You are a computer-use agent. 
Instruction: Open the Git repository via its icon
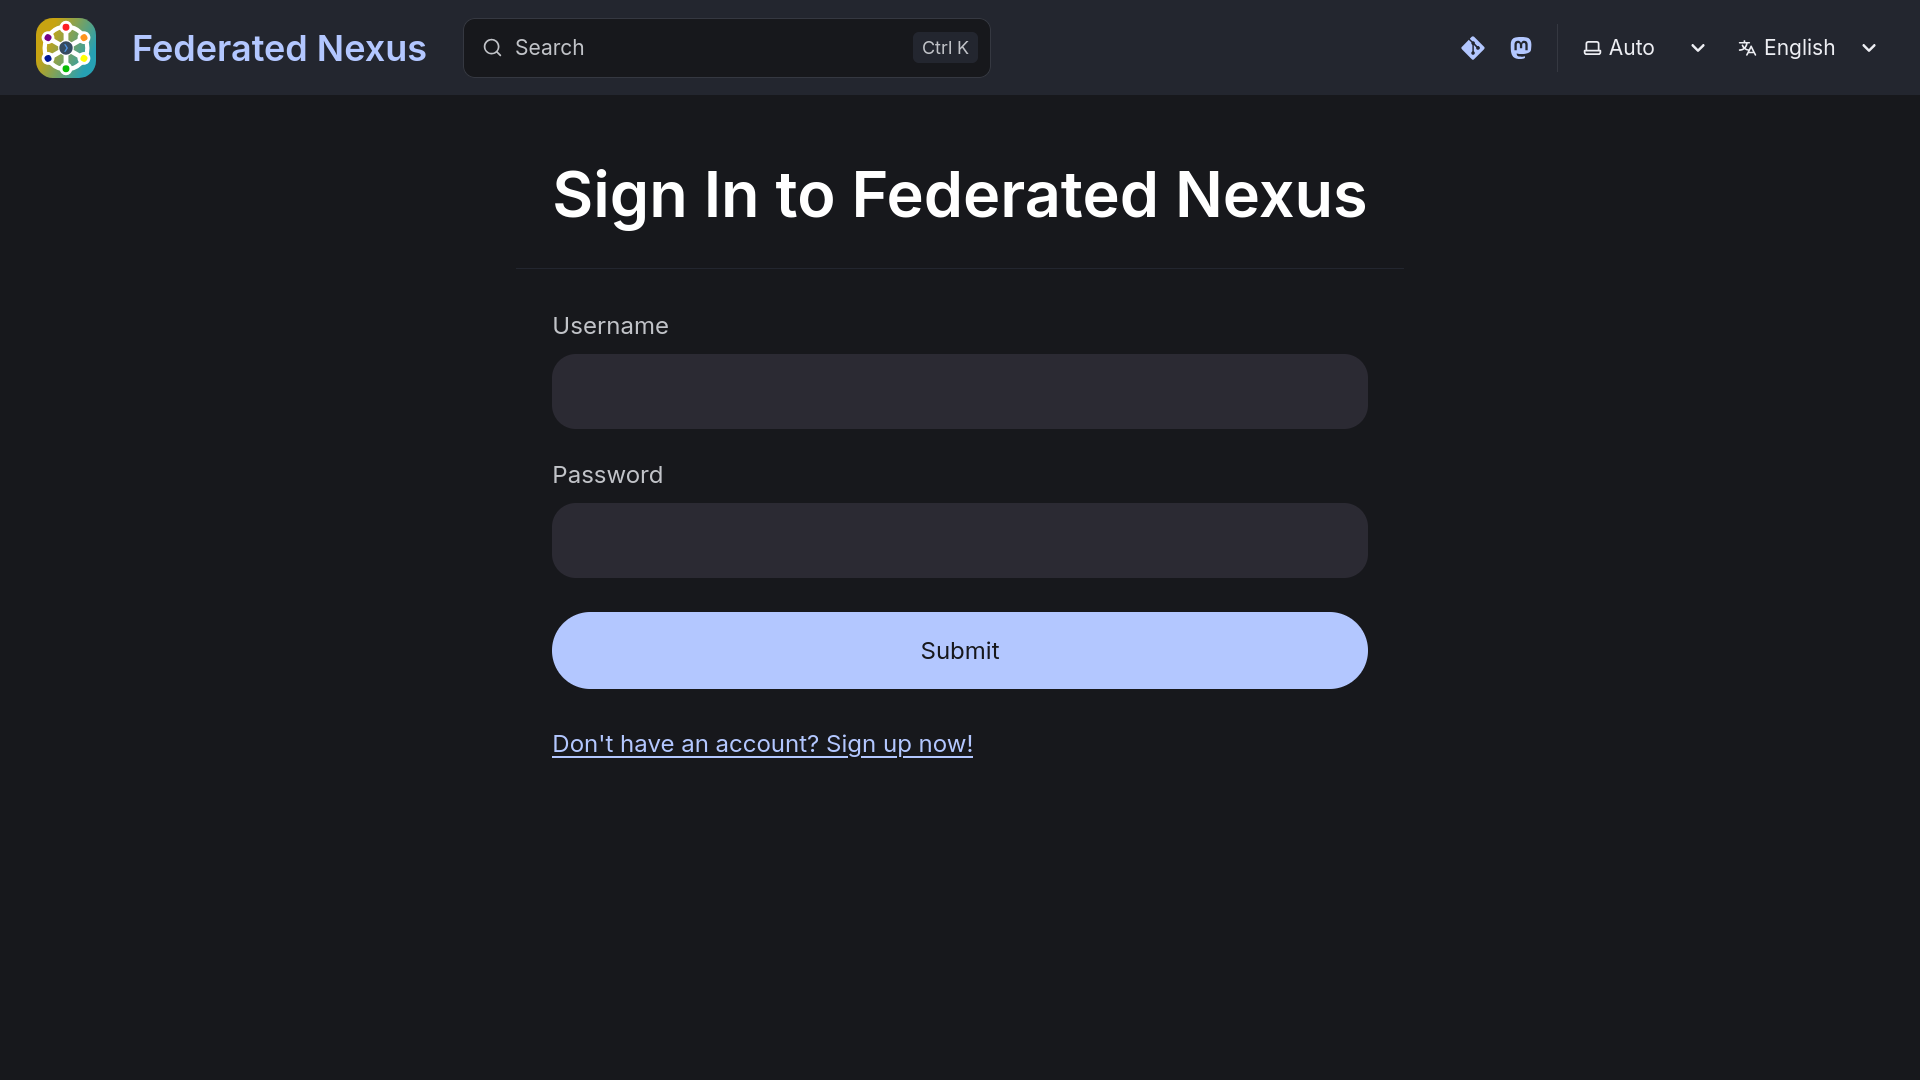1473,47
